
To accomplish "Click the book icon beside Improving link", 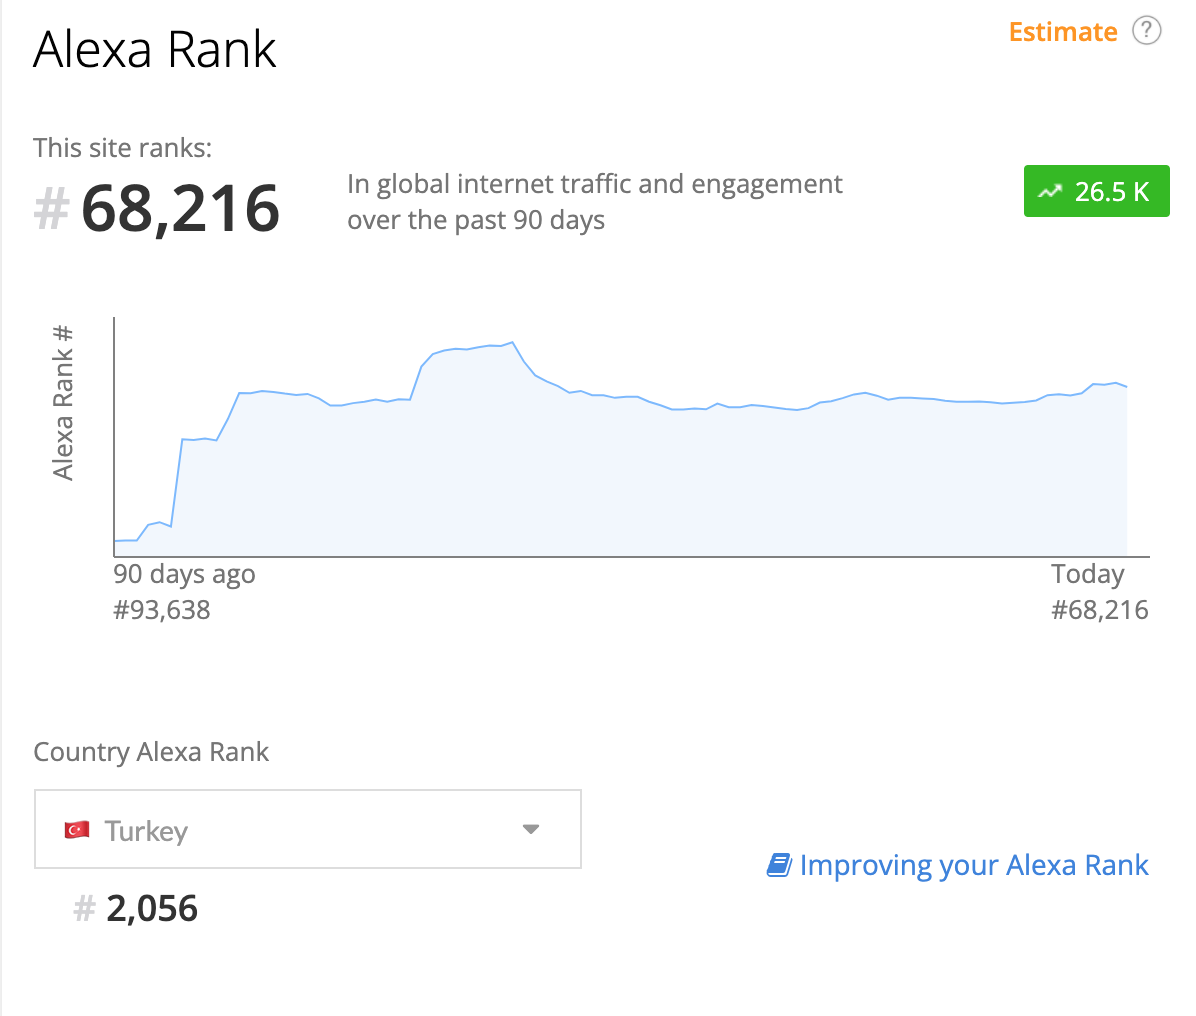I will click(779, 866).
